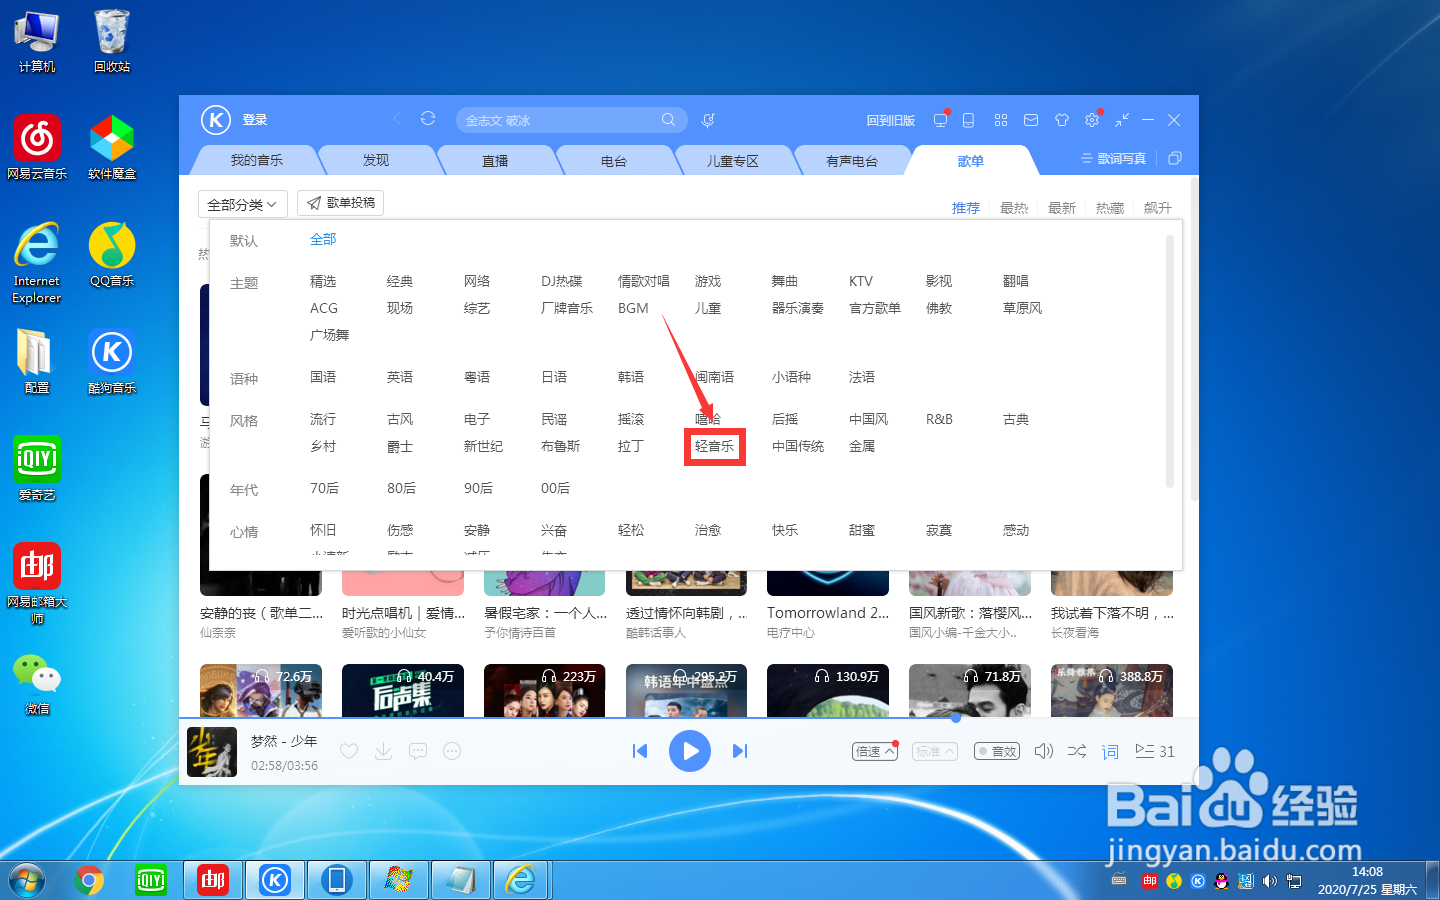Switch to the 发现 tab
Screen dimensions: 1440x900
tap(376, 160)
